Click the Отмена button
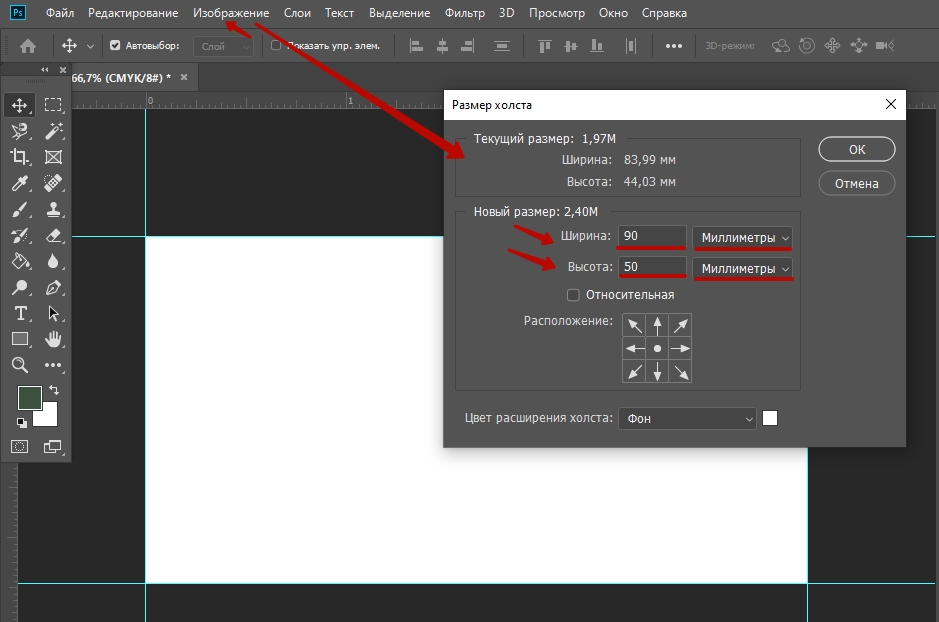Screen dimensions: 939x622 pos(856,183)
